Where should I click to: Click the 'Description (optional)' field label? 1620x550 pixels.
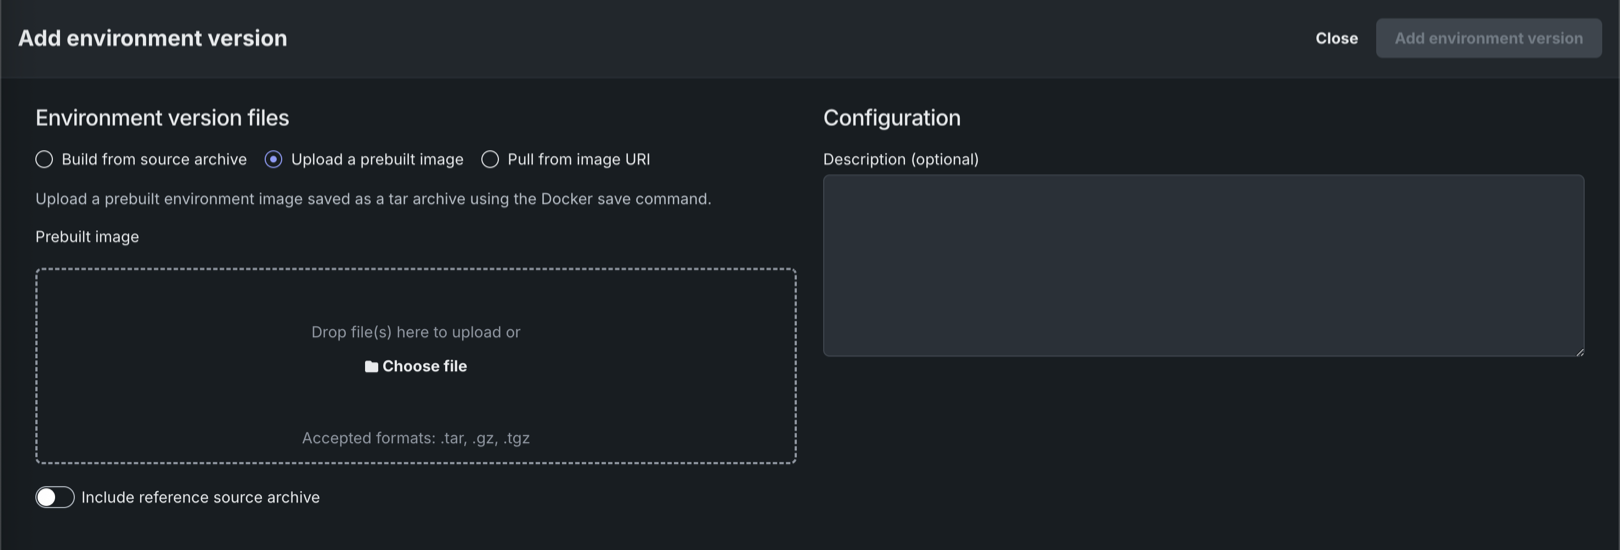point(900,159)
